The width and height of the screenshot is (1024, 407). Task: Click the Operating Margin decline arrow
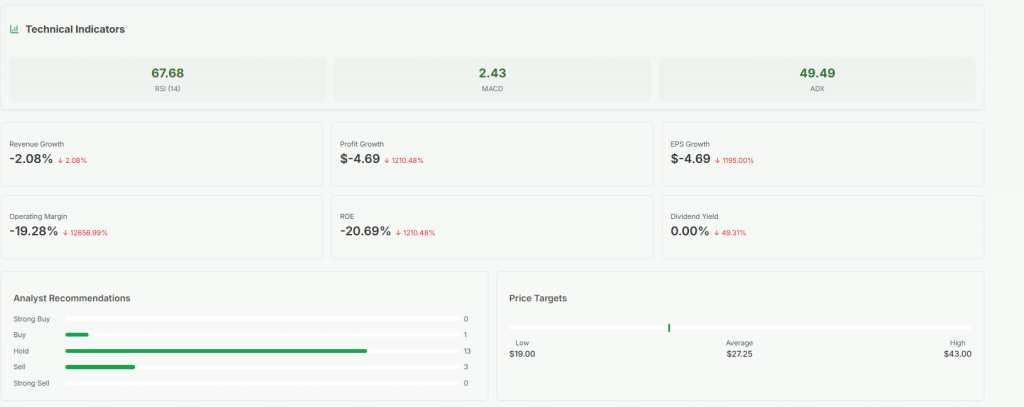point(65,233)
